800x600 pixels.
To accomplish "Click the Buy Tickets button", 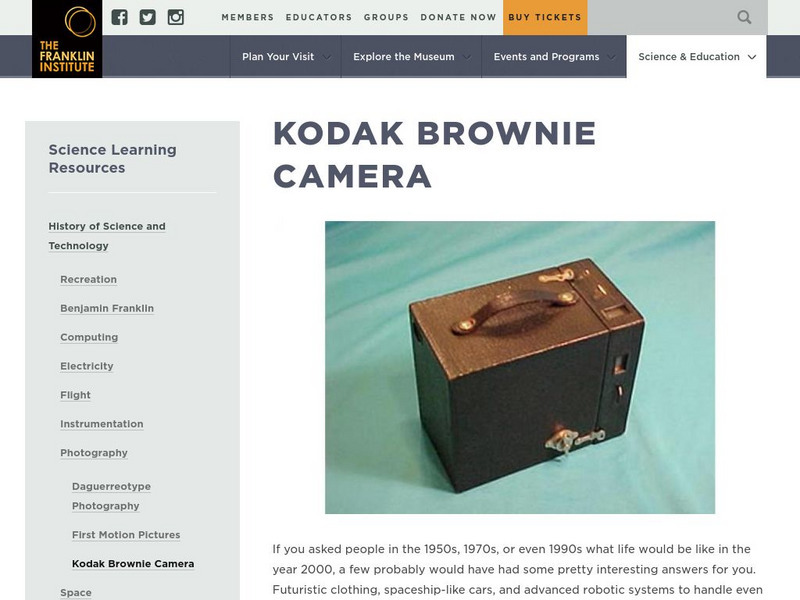I will [x=545, y=17].
